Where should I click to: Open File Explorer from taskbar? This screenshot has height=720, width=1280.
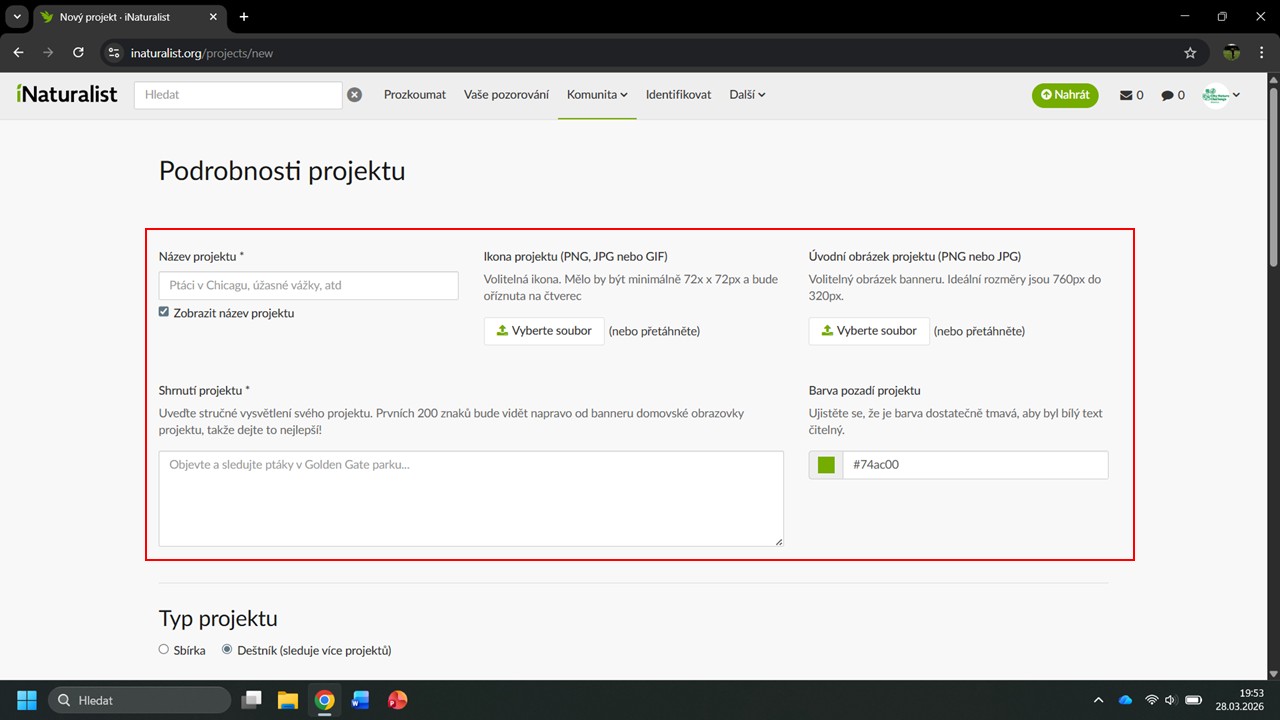[x=288, y=700]
